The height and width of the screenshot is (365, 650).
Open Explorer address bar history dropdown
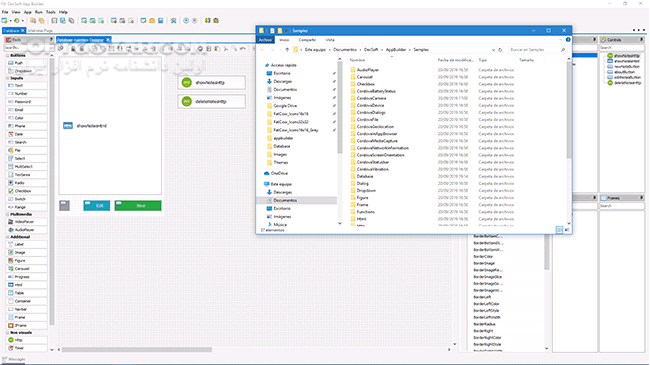[493, 50]
